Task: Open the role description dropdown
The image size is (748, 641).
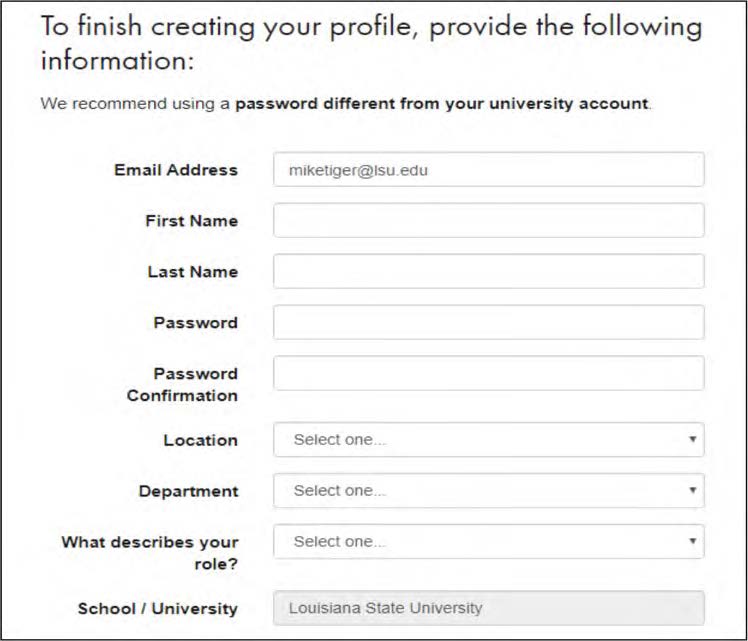Action: (x=488, y=541)
